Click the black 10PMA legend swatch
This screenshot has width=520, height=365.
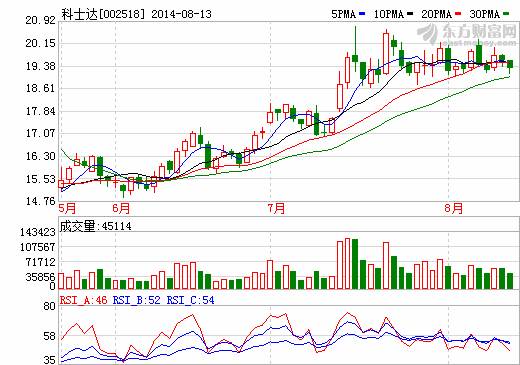(x=410, y=14)
